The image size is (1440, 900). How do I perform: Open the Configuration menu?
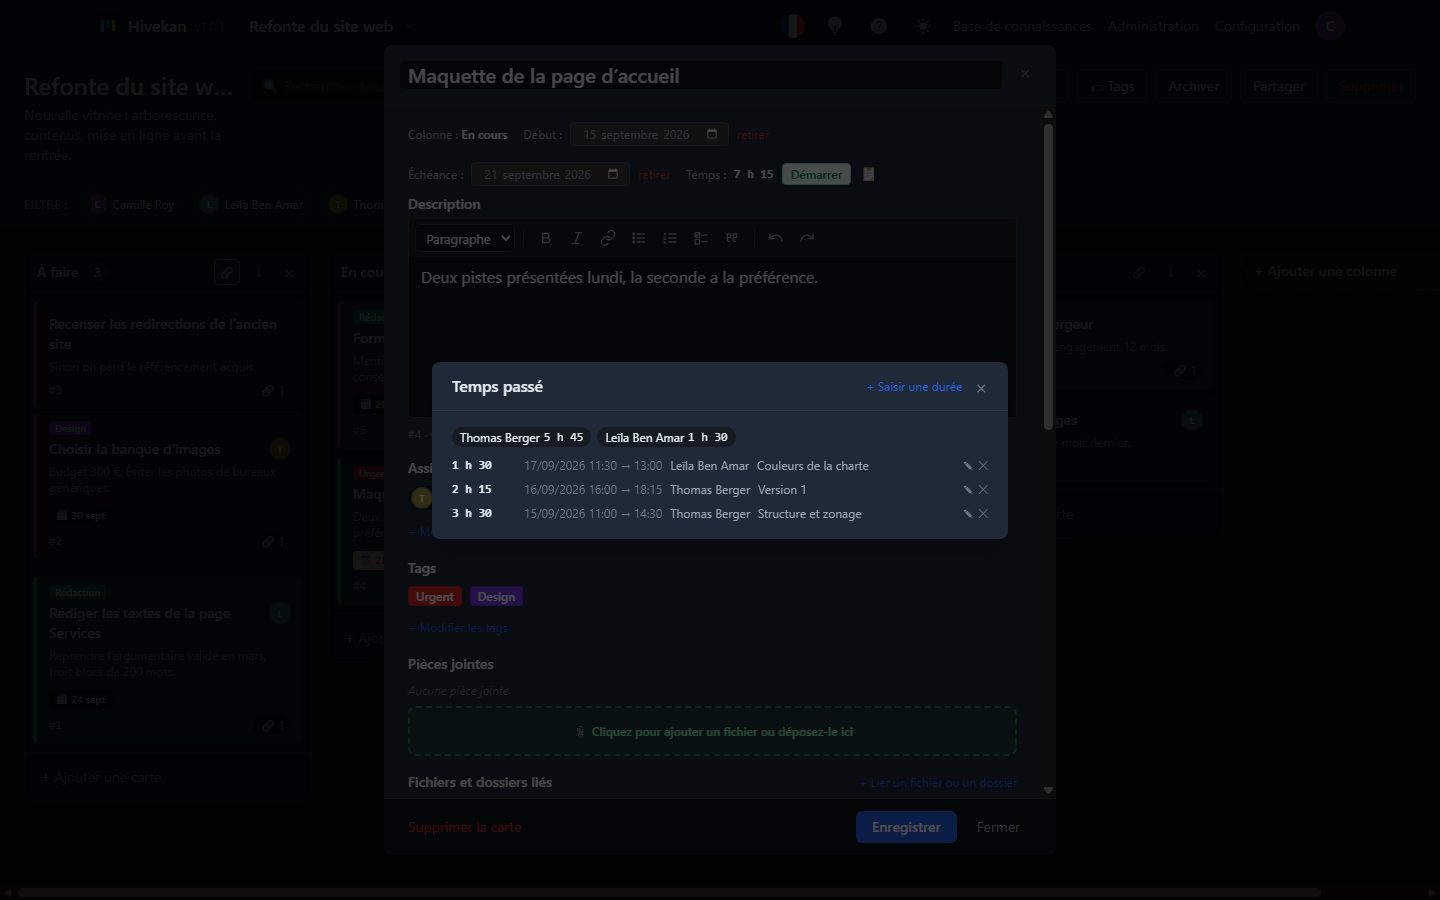pyautogui.click(x=1257, y=26)
